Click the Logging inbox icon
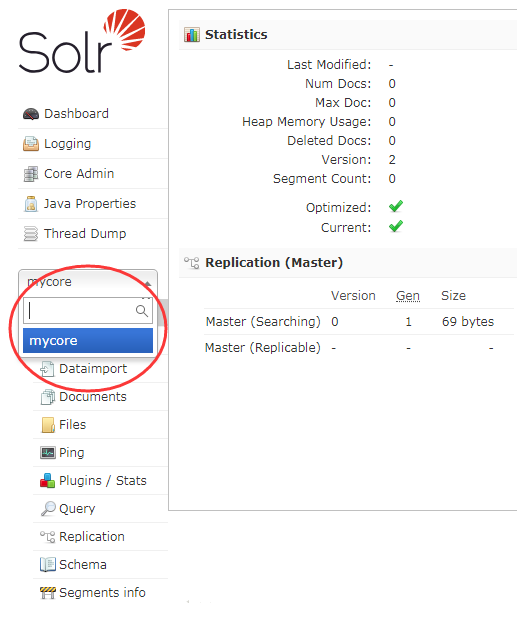Image resolution: width=517 pixels, height=628 pixels. (31, 144)
